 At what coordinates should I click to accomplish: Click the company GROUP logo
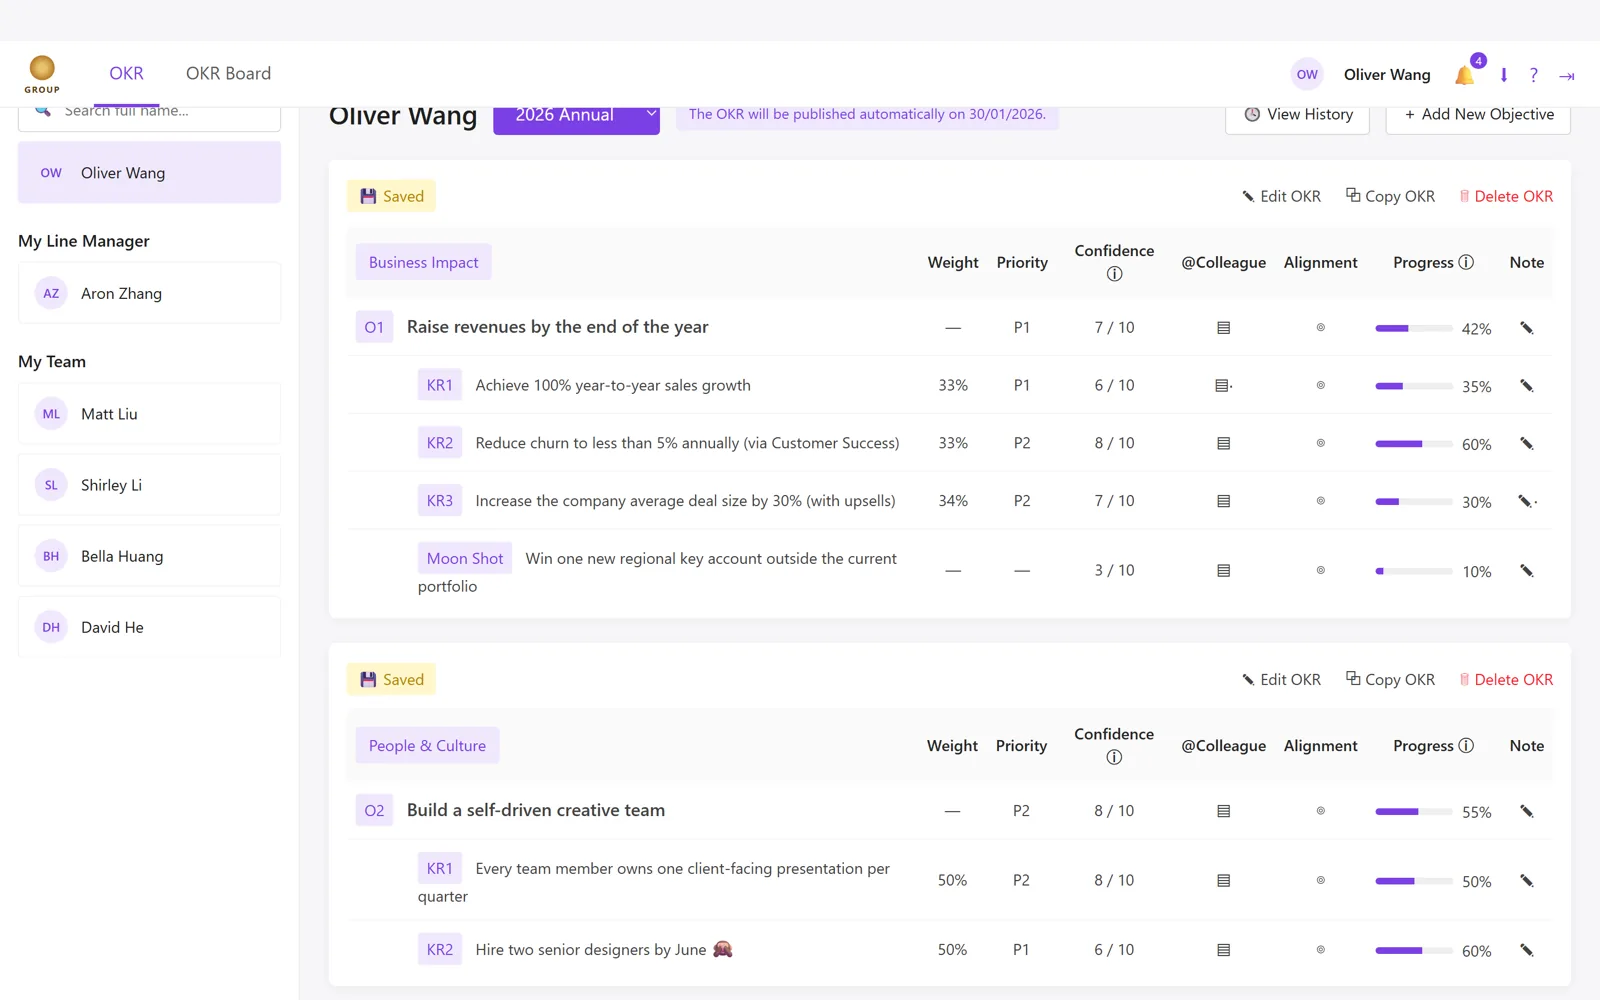pyautogui.click(x=42, y=74)
